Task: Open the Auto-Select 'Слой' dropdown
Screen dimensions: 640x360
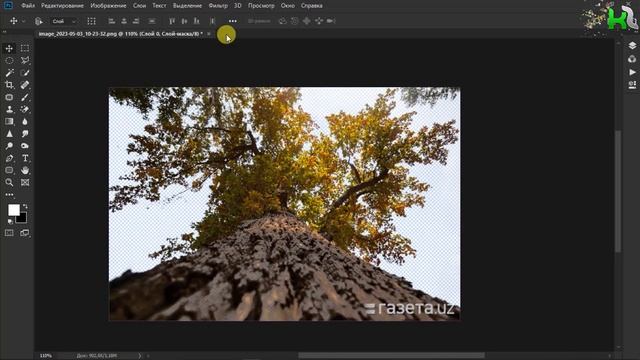Action: click(64, 21)
